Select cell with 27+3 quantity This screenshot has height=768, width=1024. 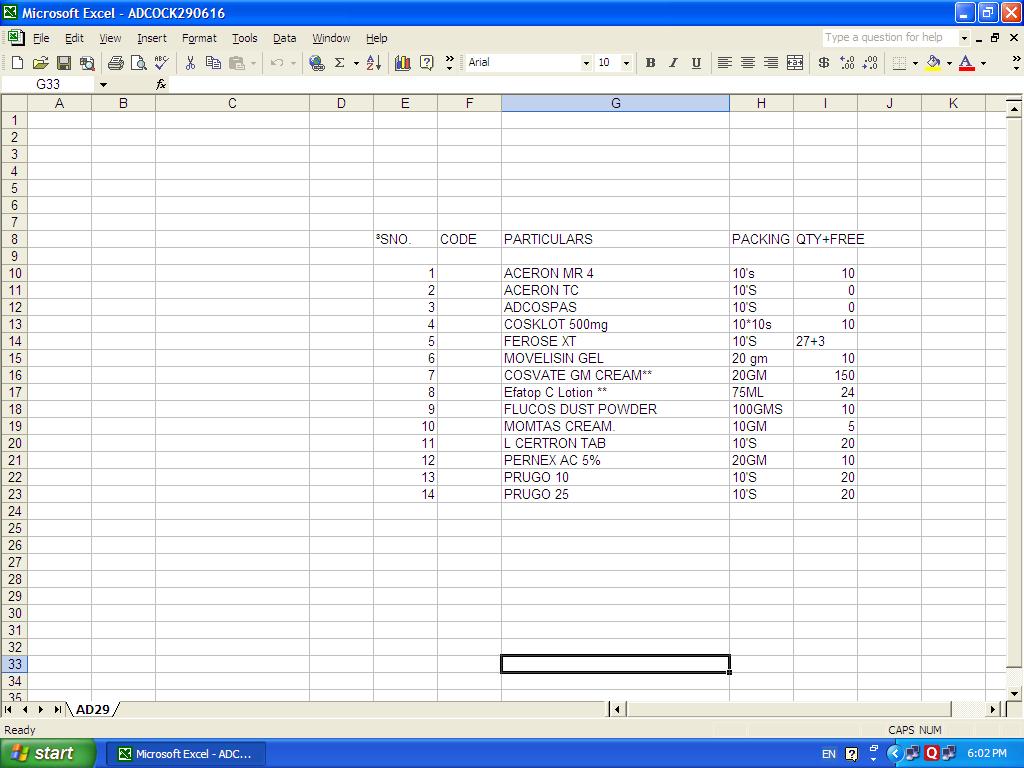click(825, 342)
